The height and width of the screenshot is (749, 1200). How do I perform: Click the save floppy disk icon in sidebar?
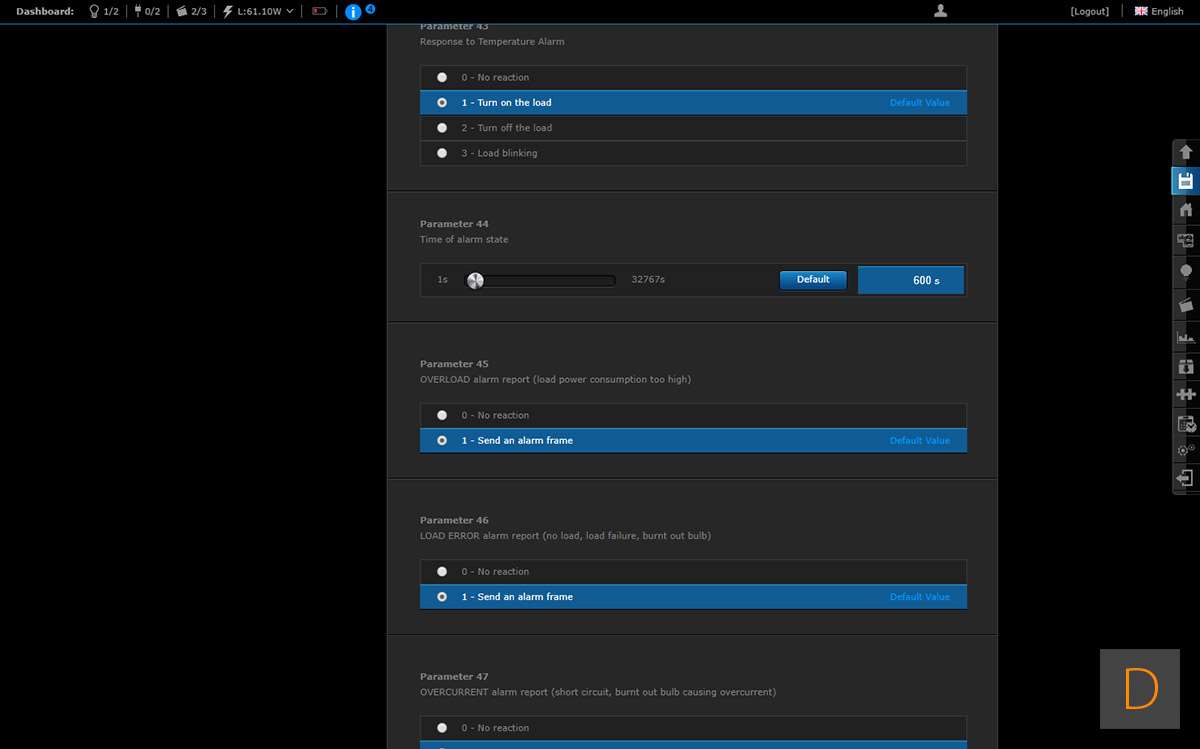coord(1186,181)
